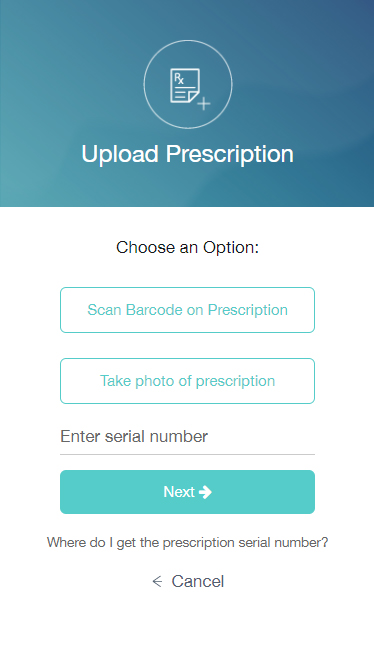Click the circular outline around the prescription icon
Image resolution: width=374 pixels, height=665 pixels.
coord(188,84)
